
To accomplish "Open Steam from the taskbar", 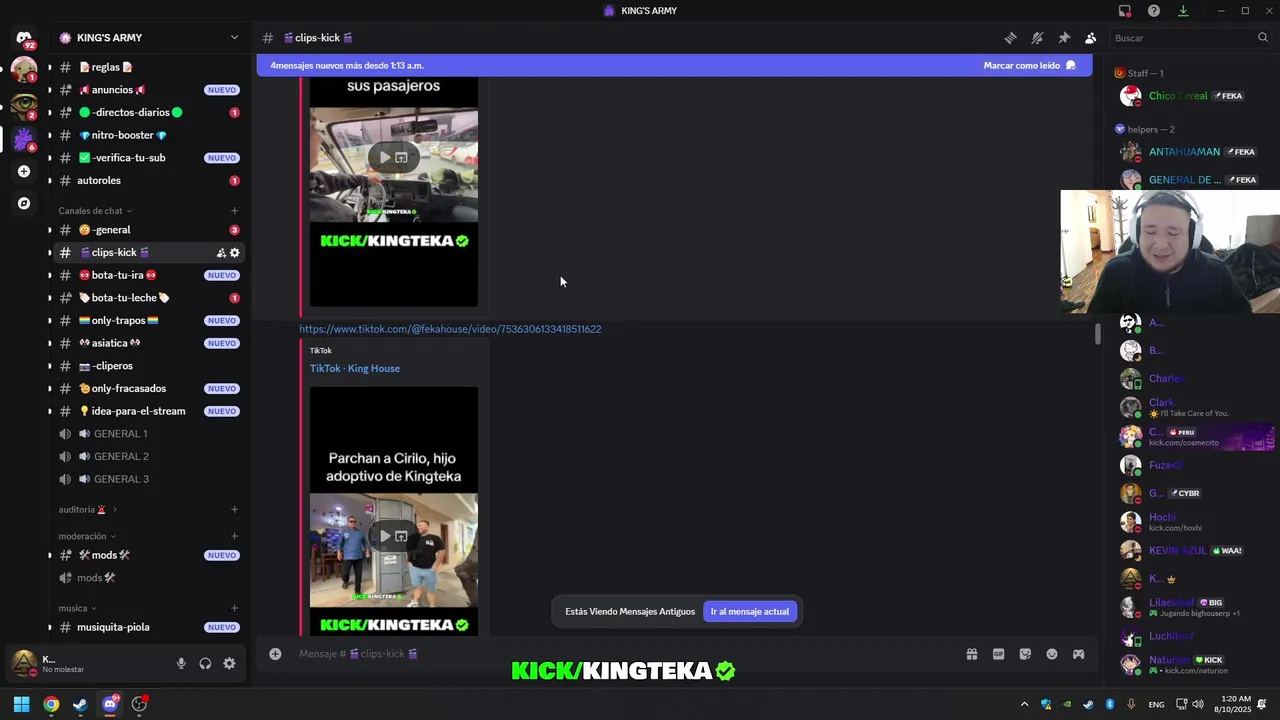I will (x=80, y=704).
